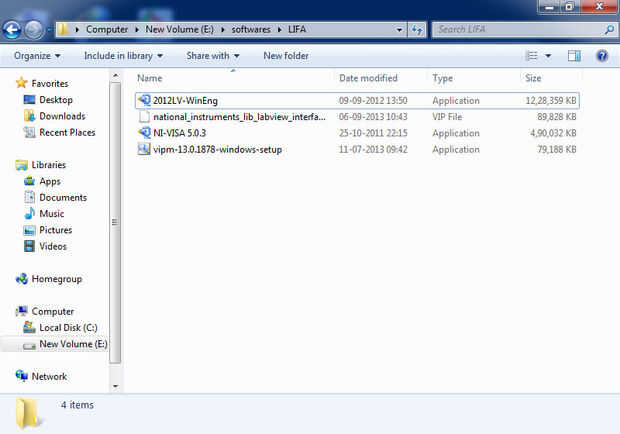Select New Volume (E:) in sidebar
The width and height of the screenshot is (620, 434).
73,344
